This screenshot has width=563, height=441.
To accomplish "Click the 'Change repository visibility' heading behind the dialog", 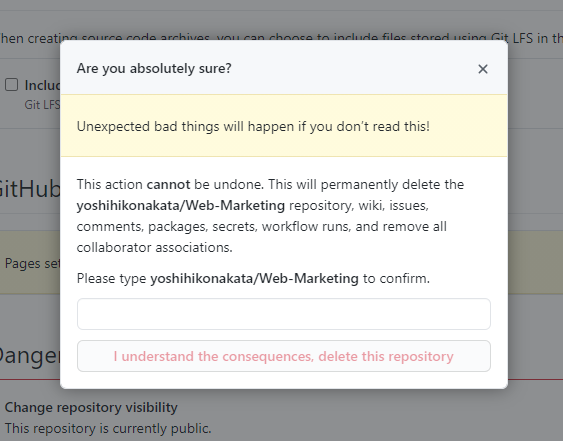I will (x=91, y=408).
